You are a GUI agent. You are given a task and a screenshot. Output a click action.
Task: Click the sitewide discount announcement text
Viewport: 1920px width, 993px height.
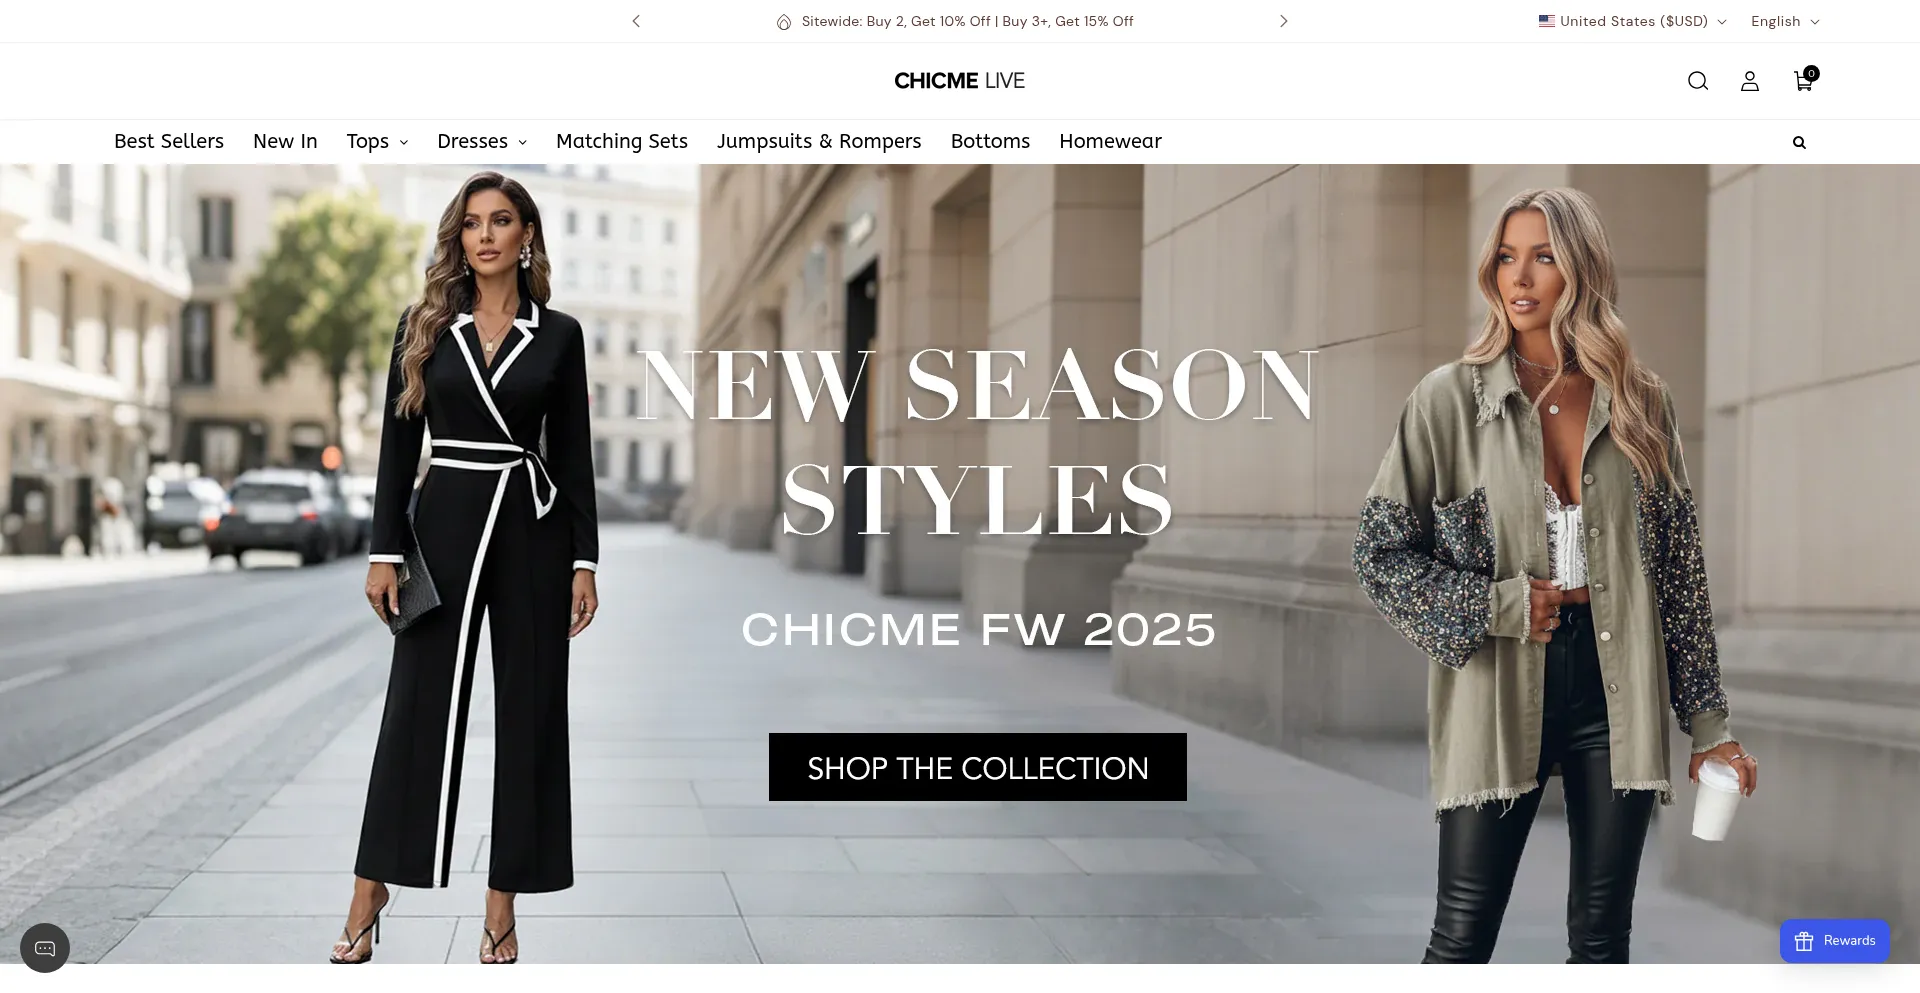coord(967,21)
